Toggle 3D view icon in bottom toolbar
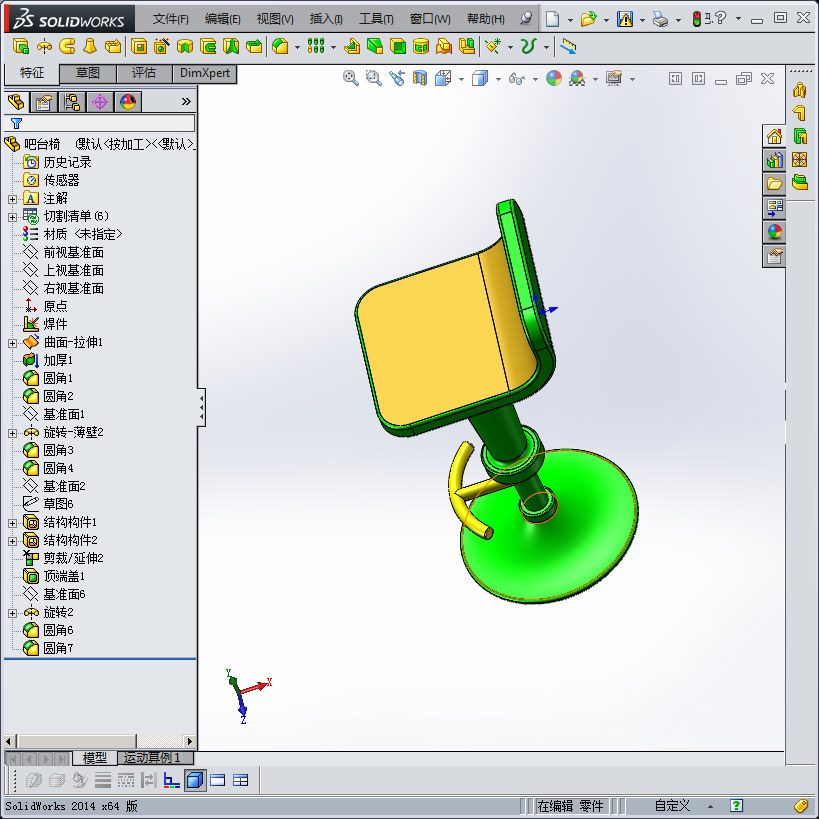819x819 pixels. point(195,780)
